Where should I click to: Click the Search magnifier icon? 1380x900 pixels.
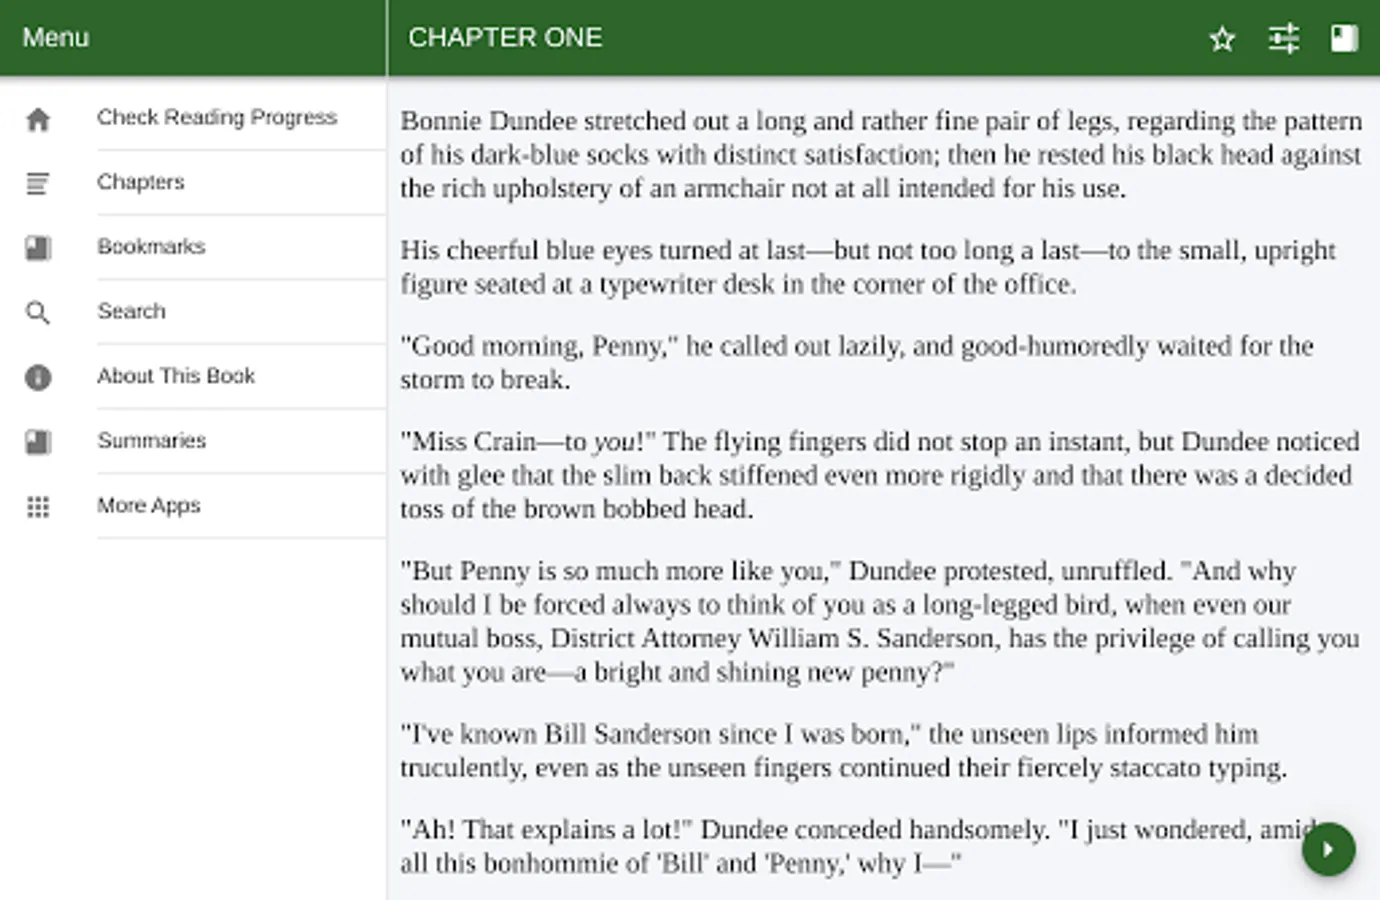pos(38,313)
